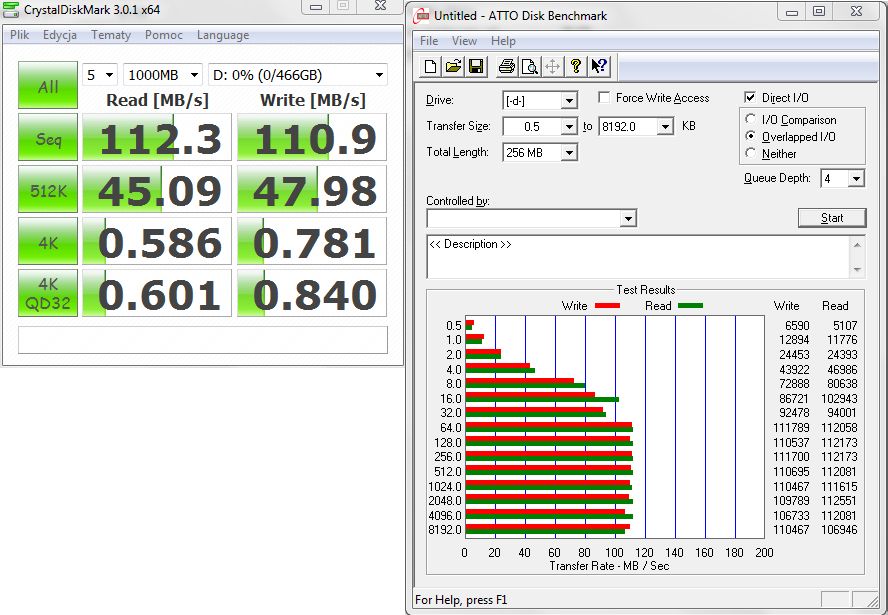Open the Pomoc menu

[x=164, y=35]
